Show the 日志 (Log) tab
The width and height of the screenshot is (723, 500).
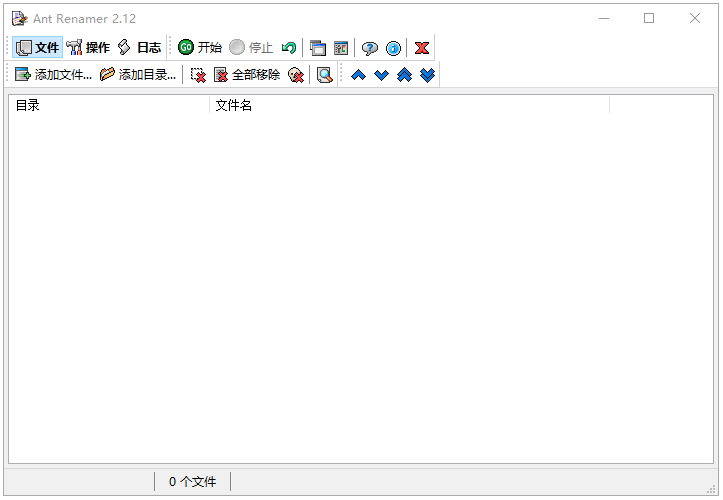(x=139, y=48)
